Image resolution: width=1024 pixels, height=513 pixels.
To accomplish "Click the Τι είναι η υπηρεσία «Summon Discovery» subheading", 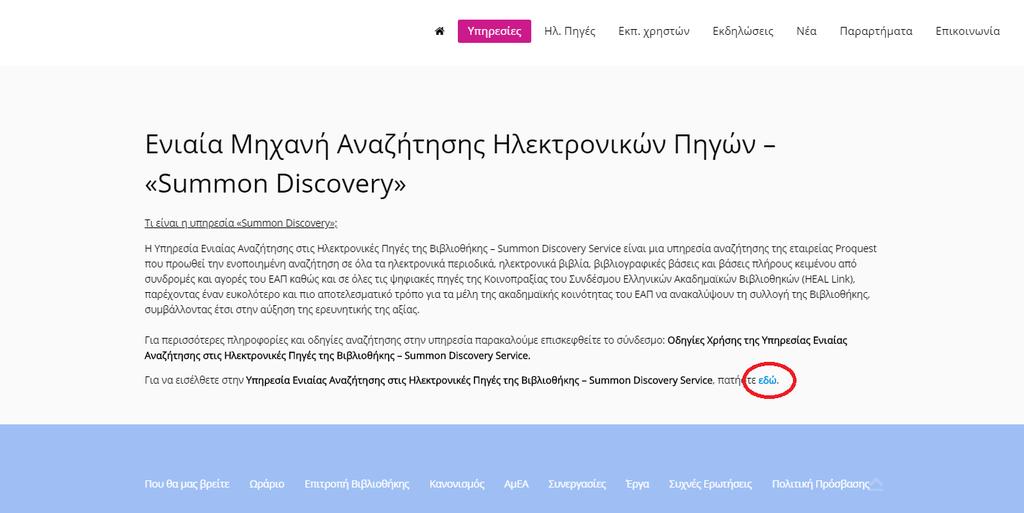I will 240,223.
